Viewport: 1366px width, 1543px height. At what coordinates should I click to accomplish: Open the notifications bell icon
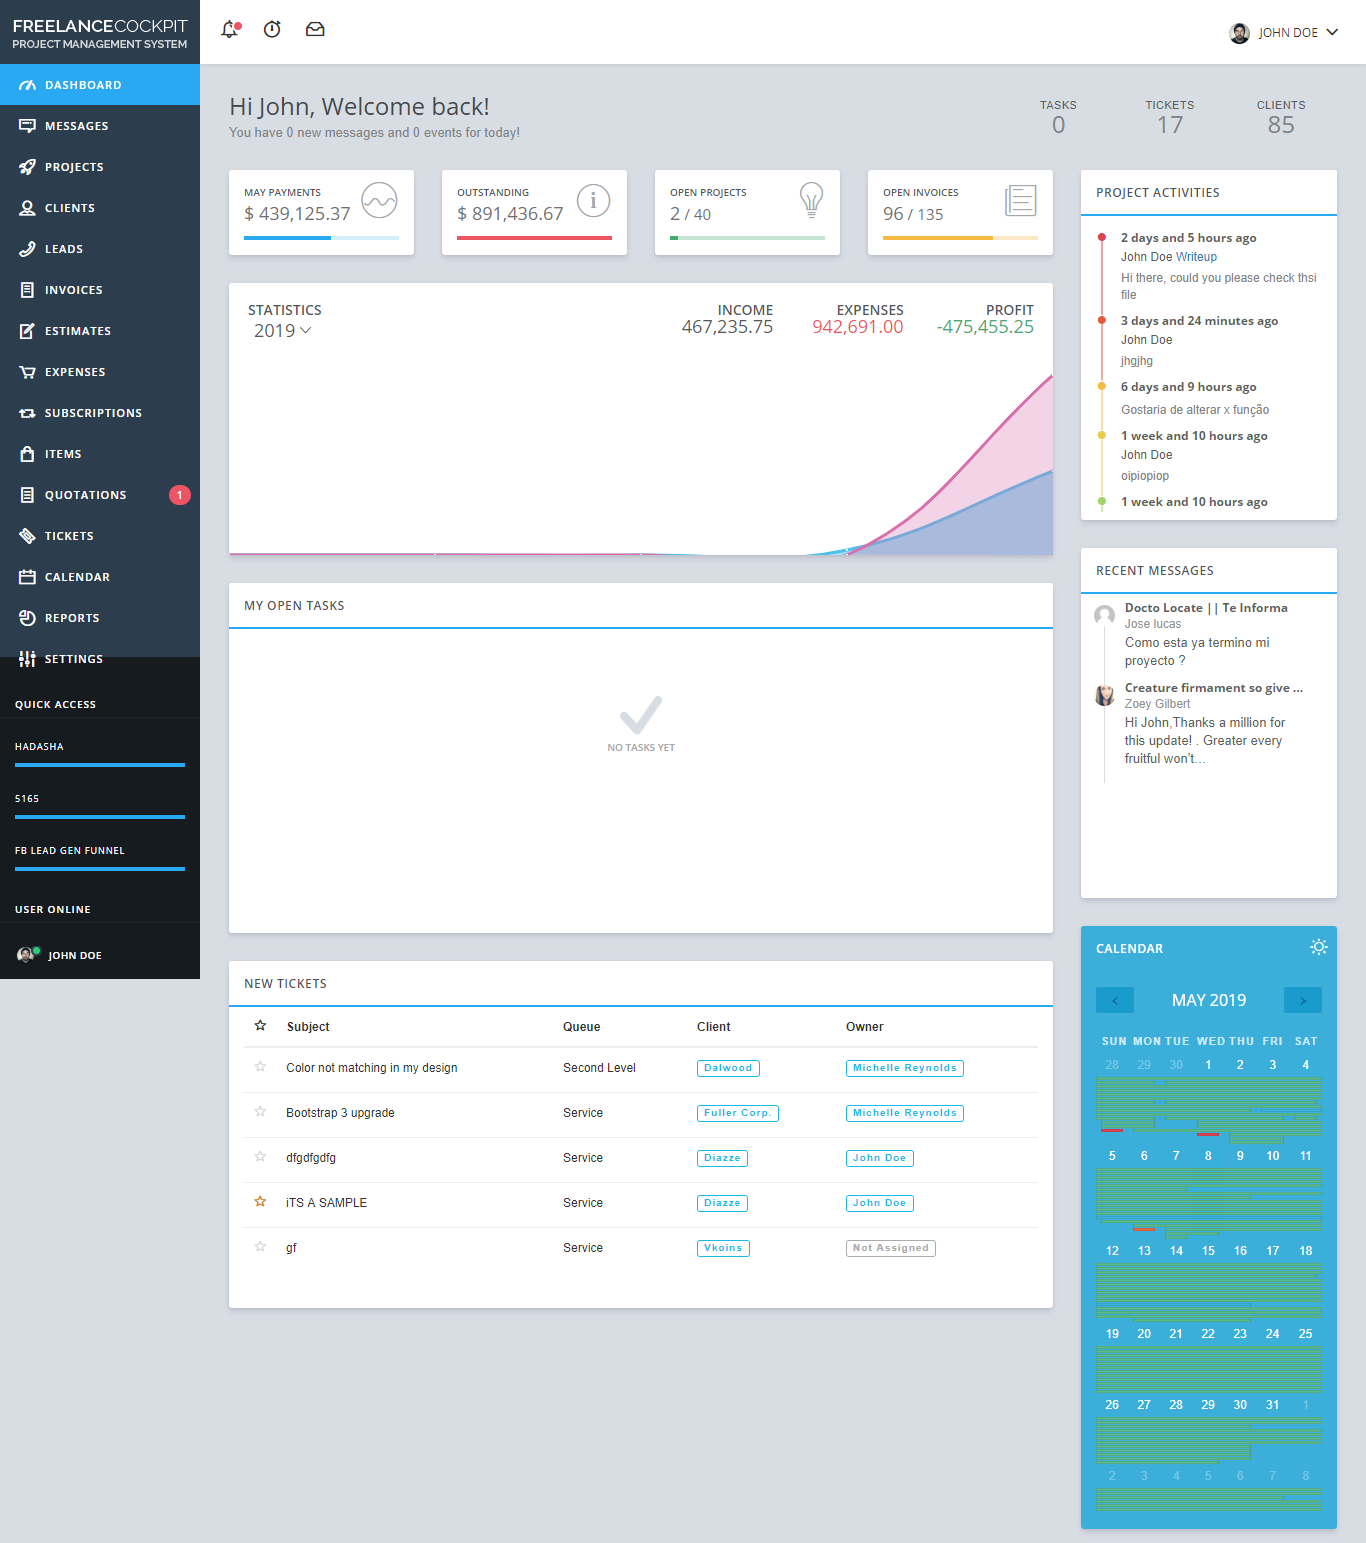click(x=230, y=30)
